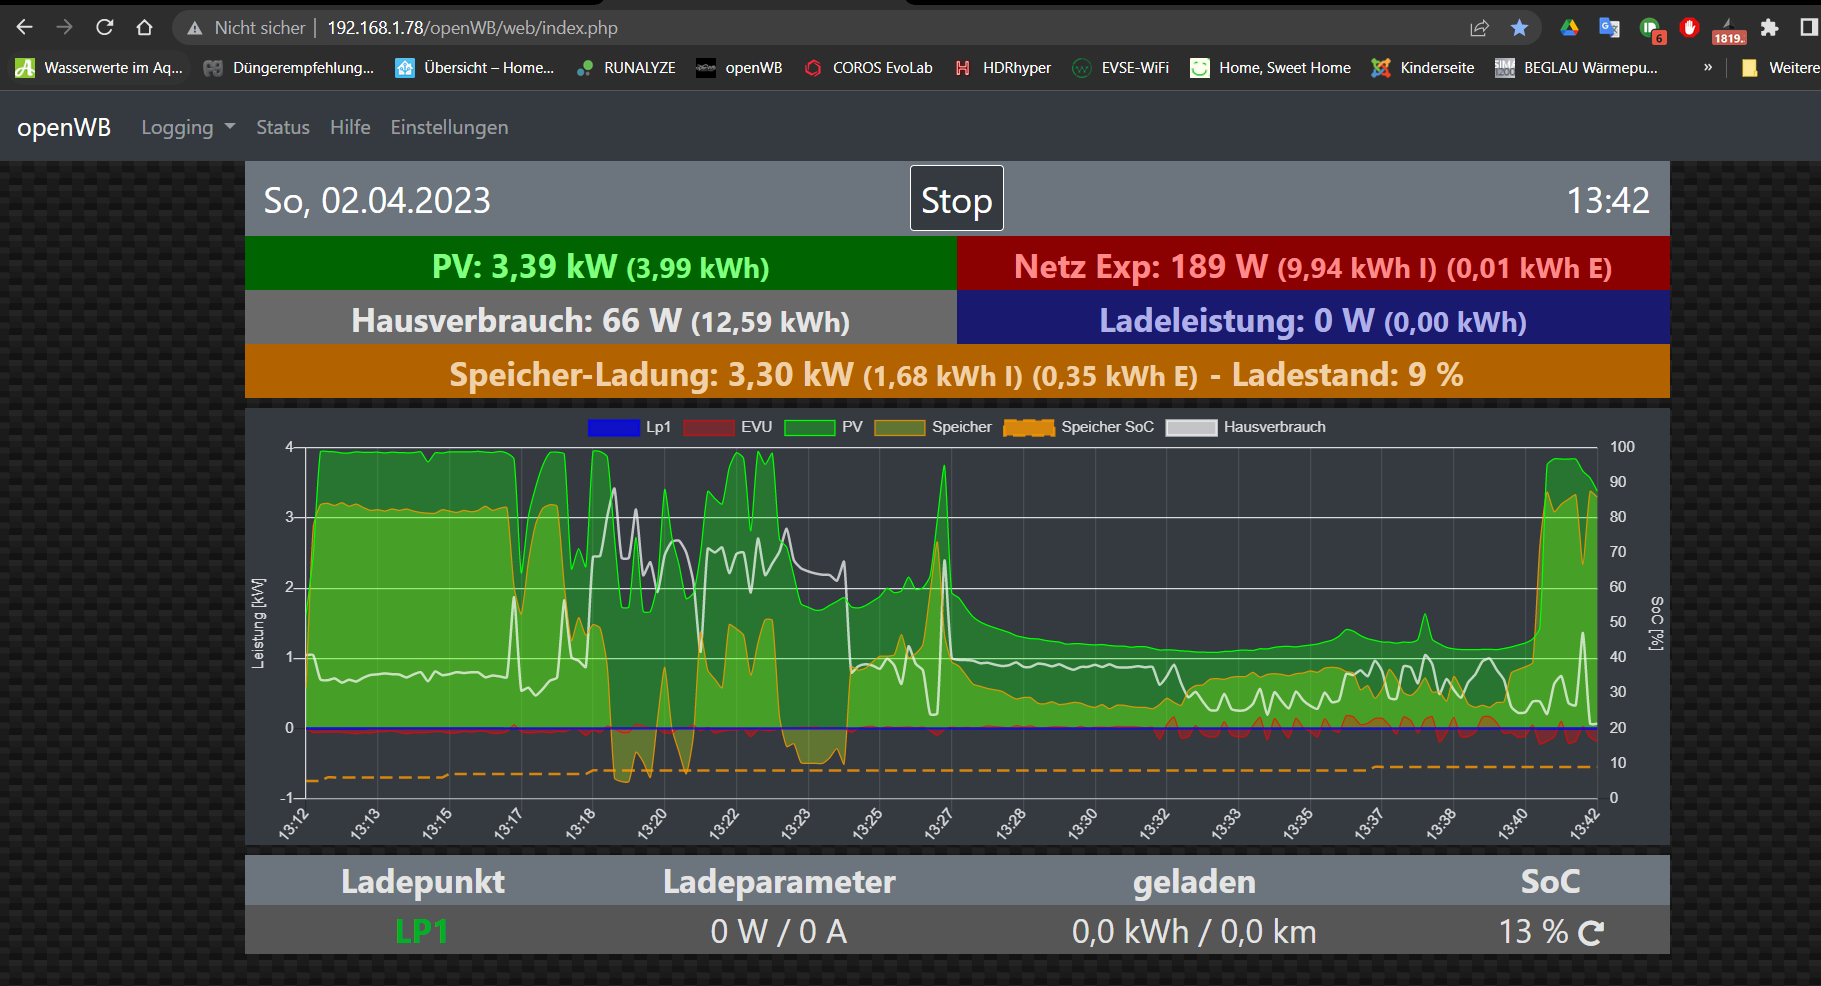Open the red stop-hand ad blocker extension

coord(1690,28)
